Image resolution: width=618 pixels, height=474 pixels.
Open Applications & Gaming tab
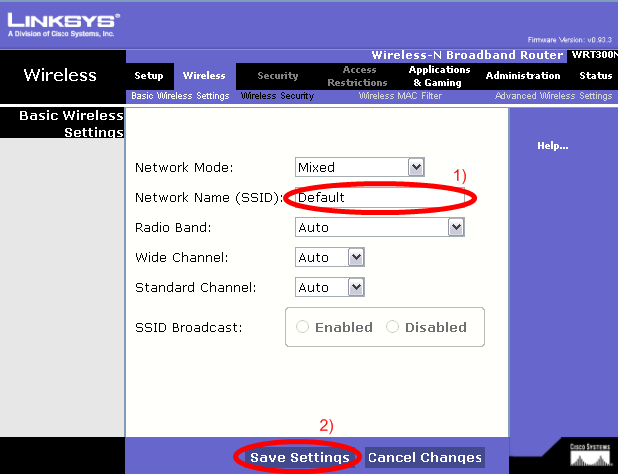coord(439,76)
